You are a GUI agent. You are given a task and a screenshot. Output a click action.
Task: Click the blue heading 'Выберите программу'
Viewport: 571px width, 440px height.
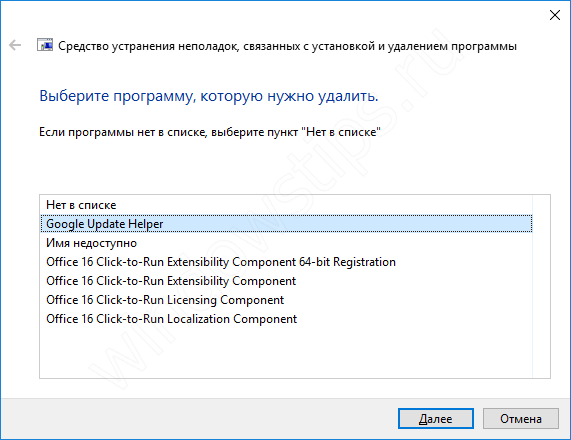[209, 96]
